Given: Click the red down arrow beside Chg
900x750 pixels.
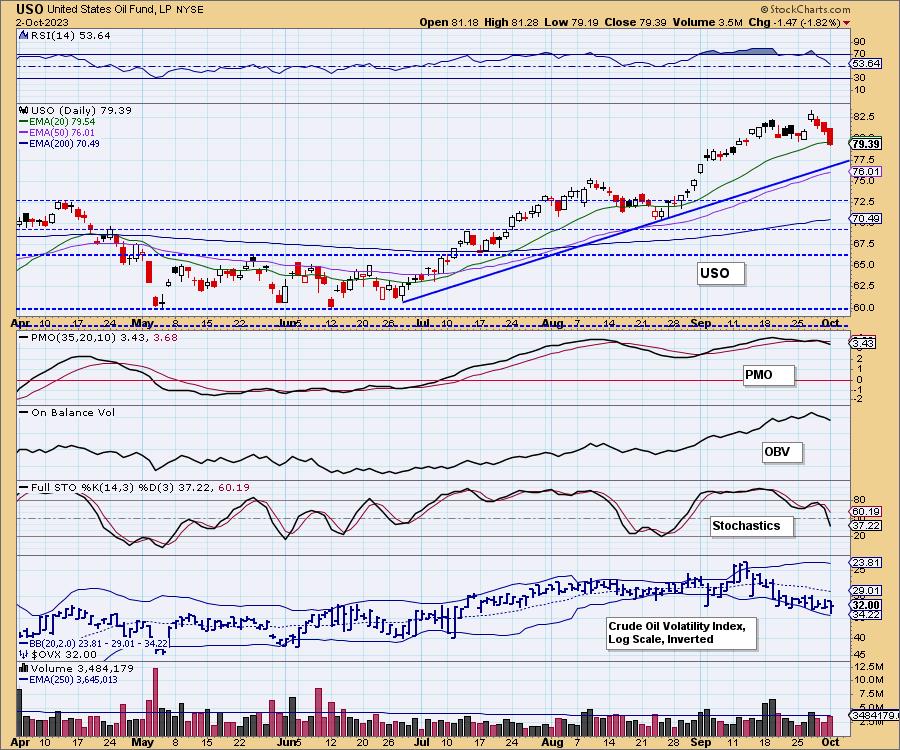Looking at the screenshot, I should (x=846, y=23).
